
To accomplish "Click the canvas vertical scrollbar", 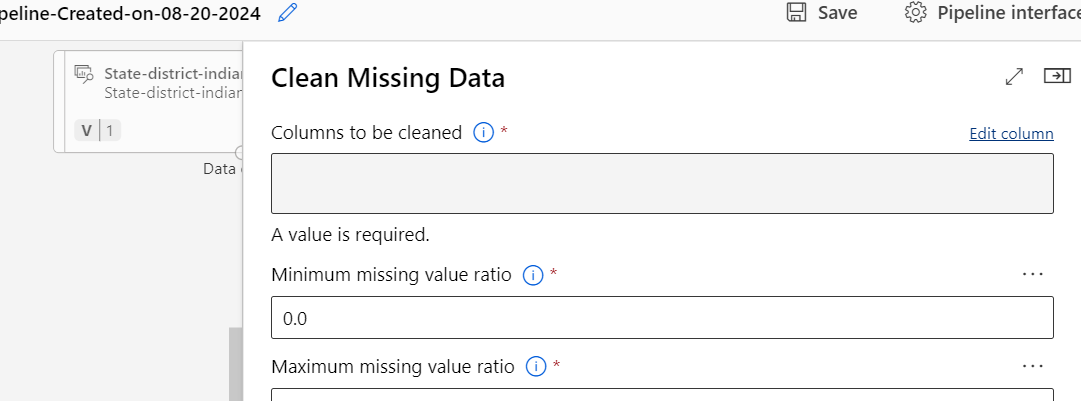I will tap(236, 364).
